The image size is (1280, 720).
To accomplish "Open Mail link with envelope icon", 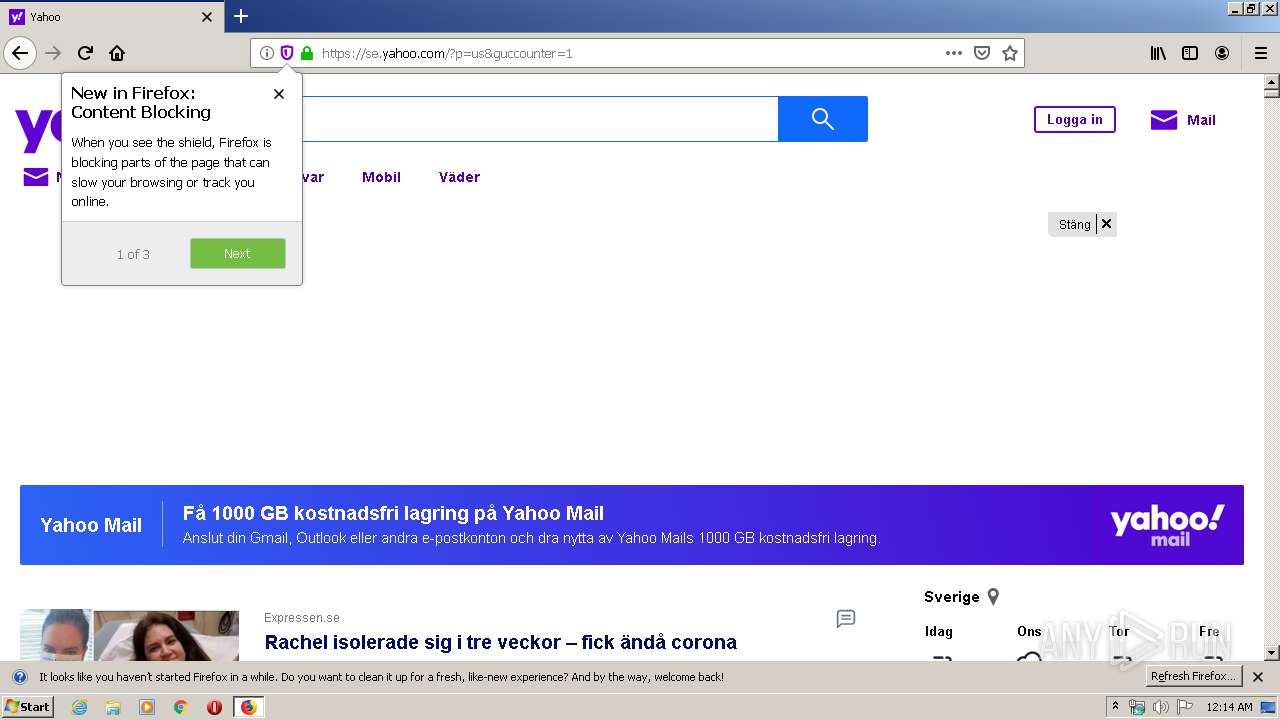I will click(1183, 120).
